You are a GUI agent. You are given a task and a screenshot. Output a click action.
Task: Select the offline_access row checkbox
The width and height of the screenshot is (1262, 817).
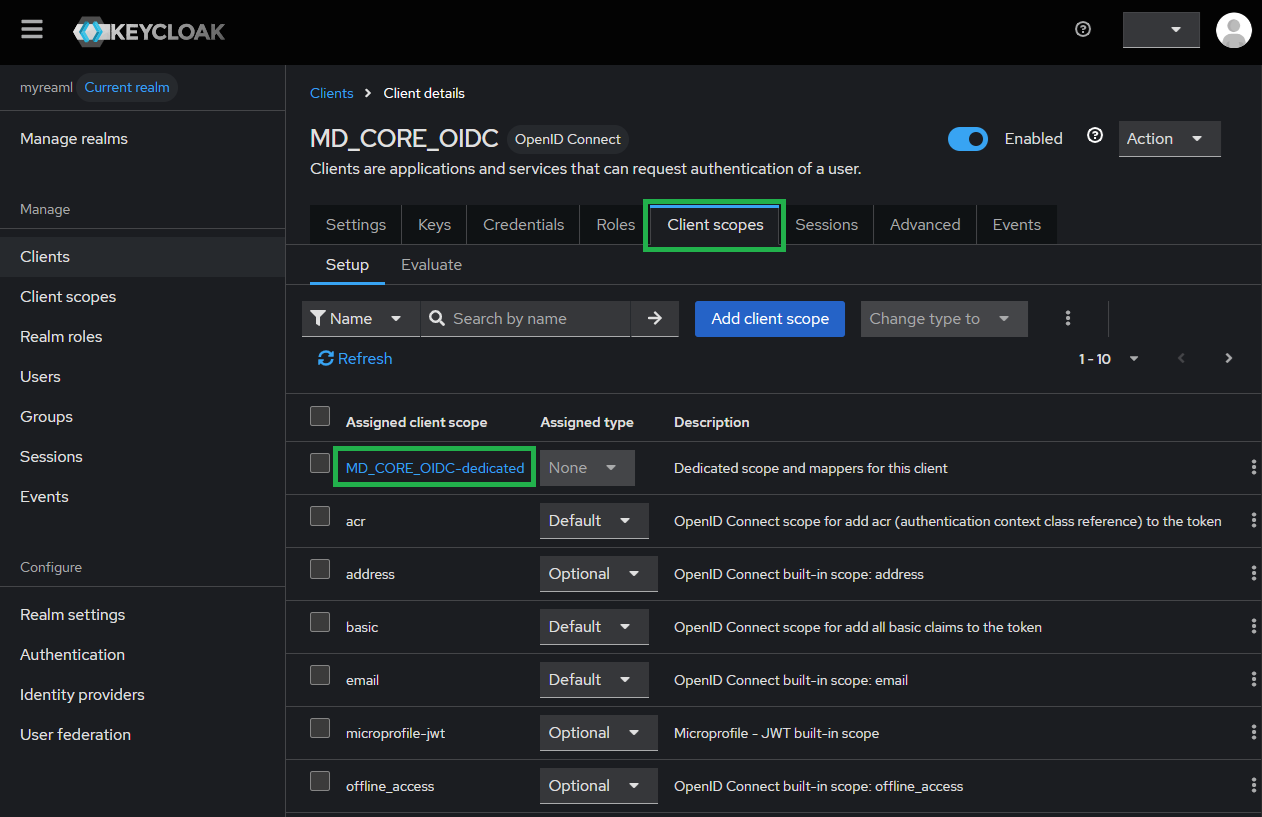click(320, 781)
